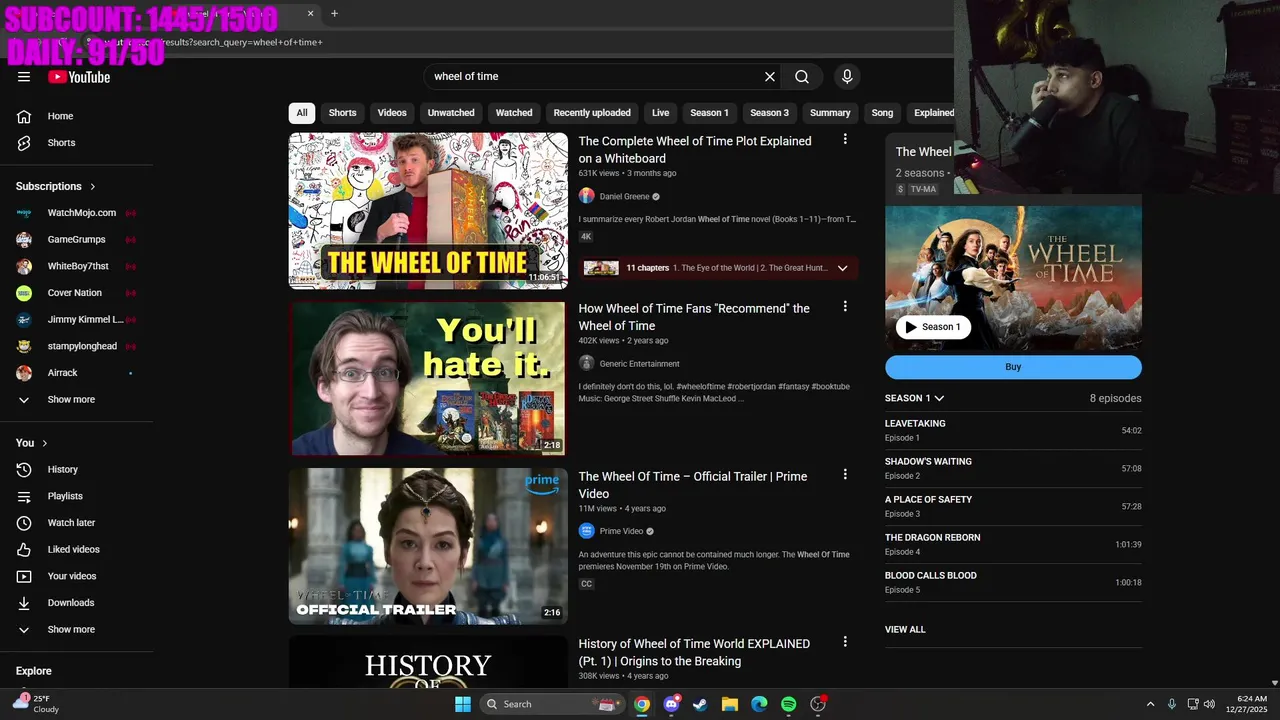Viewport: 1280px width, 720px height.
Task: Open the whiteboard plot explained thumbnail
Action: point(428,211)
